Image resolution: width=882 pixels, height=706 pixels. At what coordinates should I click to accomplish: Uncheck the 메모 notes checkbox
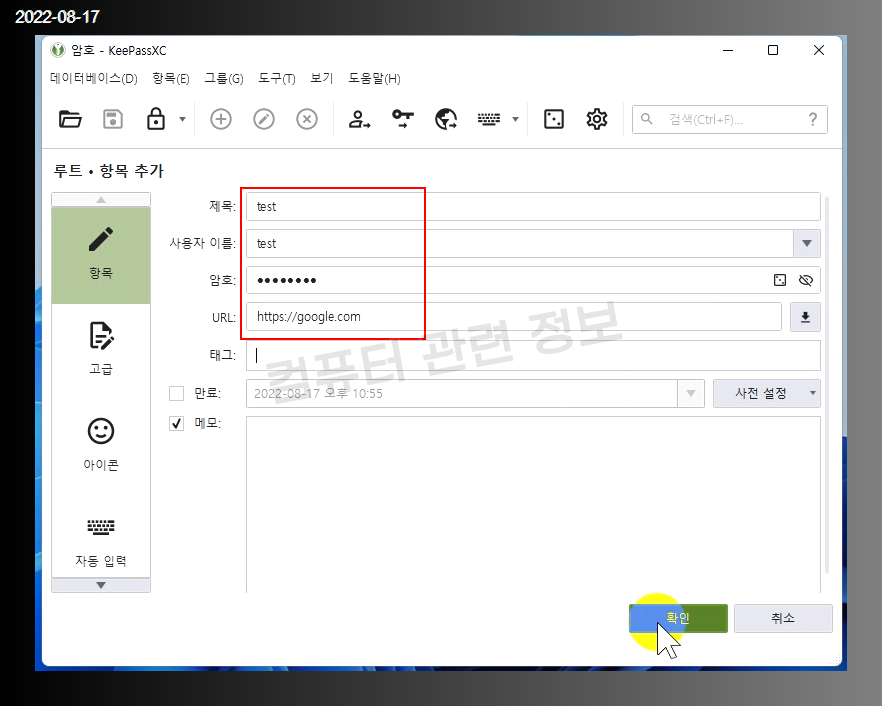click(x=177, y=423)
